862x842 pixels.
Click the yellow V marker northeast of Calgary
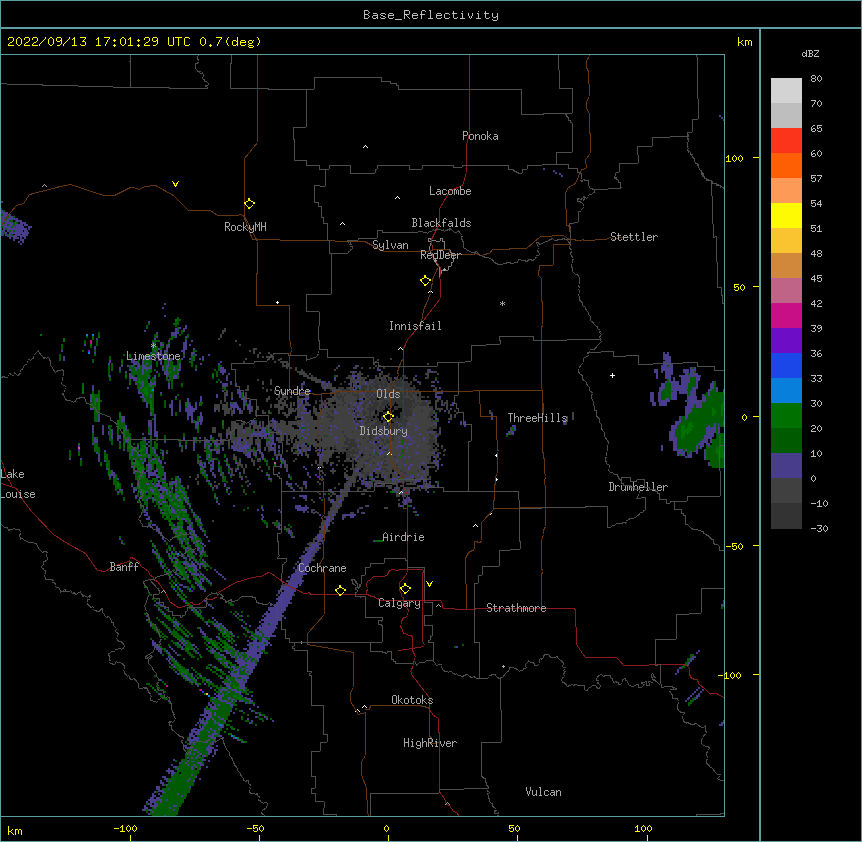point(429,584)
